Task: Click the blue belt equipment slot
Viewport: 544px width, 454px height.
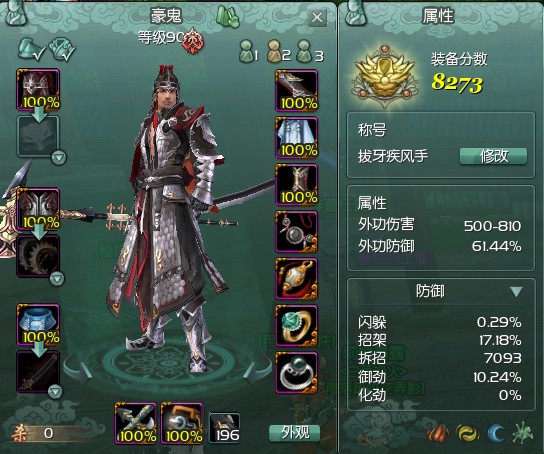Action: coord(38,325)
